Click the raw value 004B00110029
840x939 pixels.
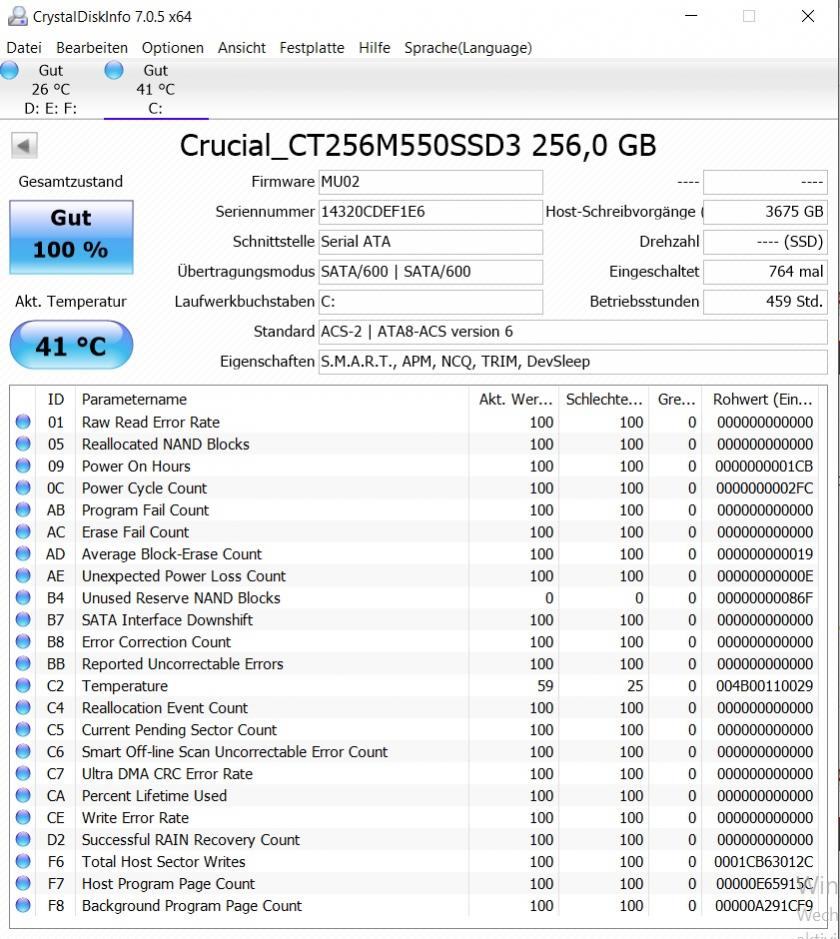765,686
